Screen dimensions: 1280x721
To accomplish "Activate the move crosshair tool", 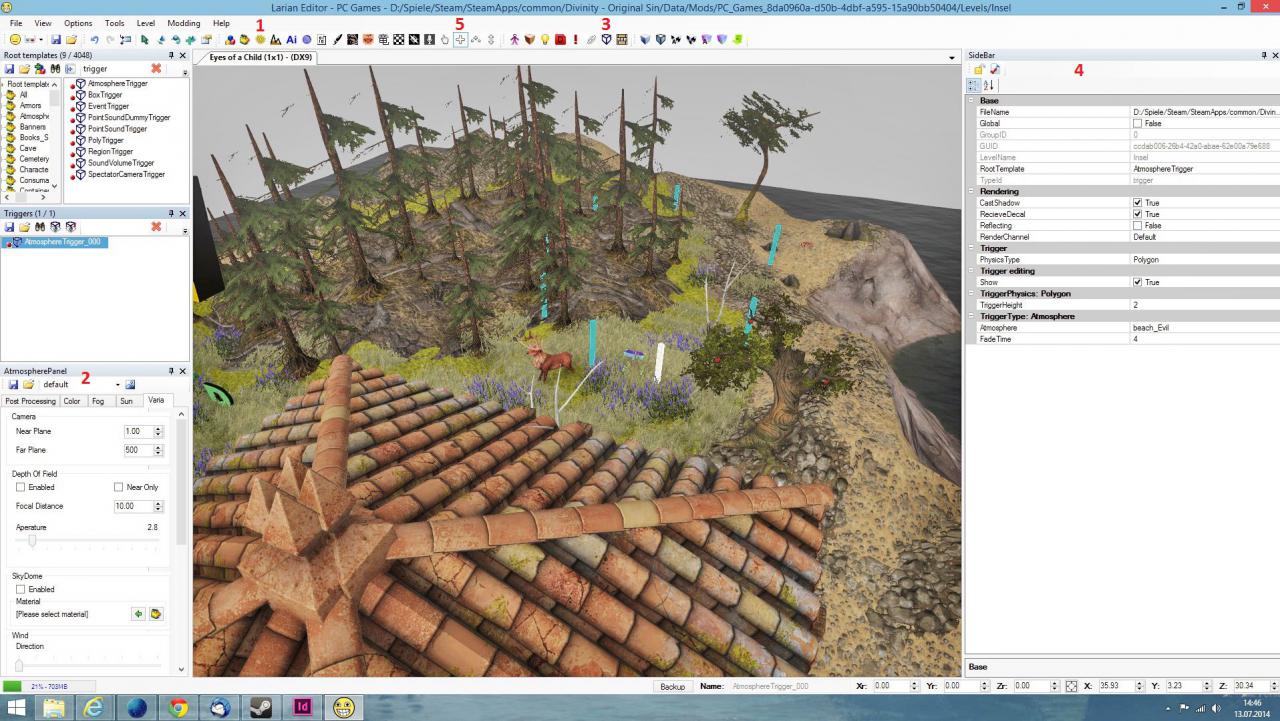I will click(460, 40).
